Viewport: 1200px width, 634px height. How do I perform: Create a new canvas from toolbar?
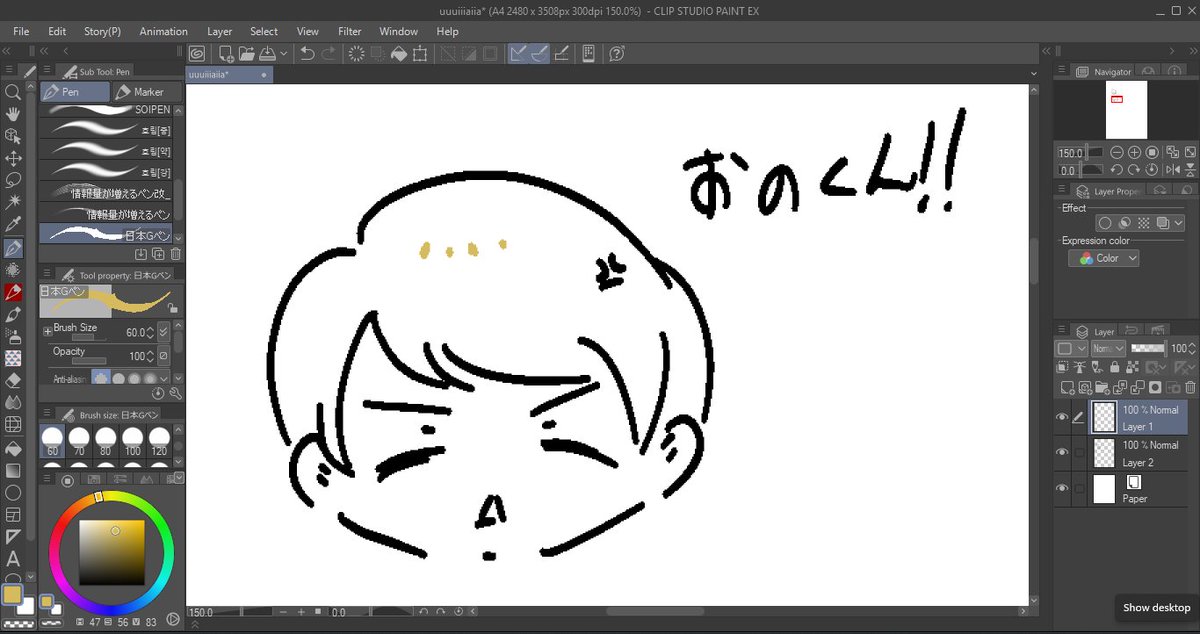(227, 53)
